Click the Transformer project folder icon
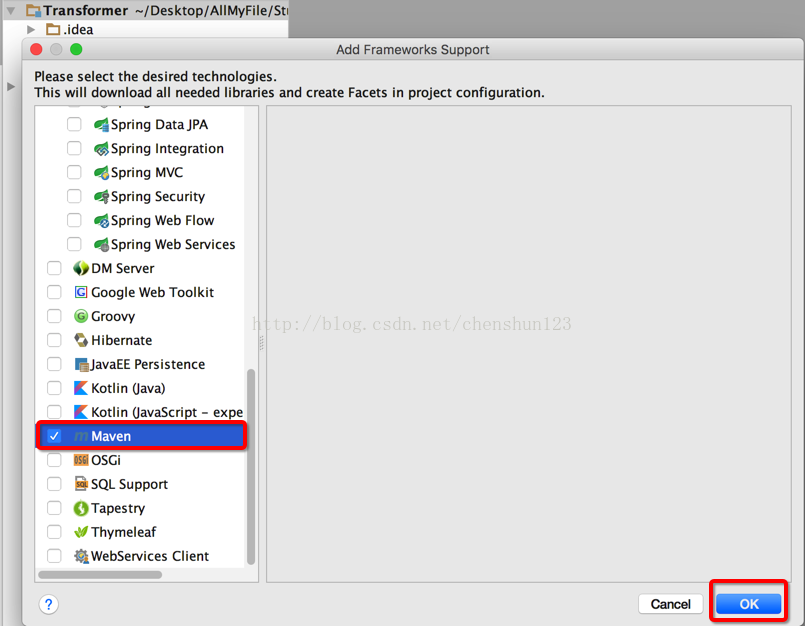The width and height of the screenshot is (805, 626). (33, 10)
